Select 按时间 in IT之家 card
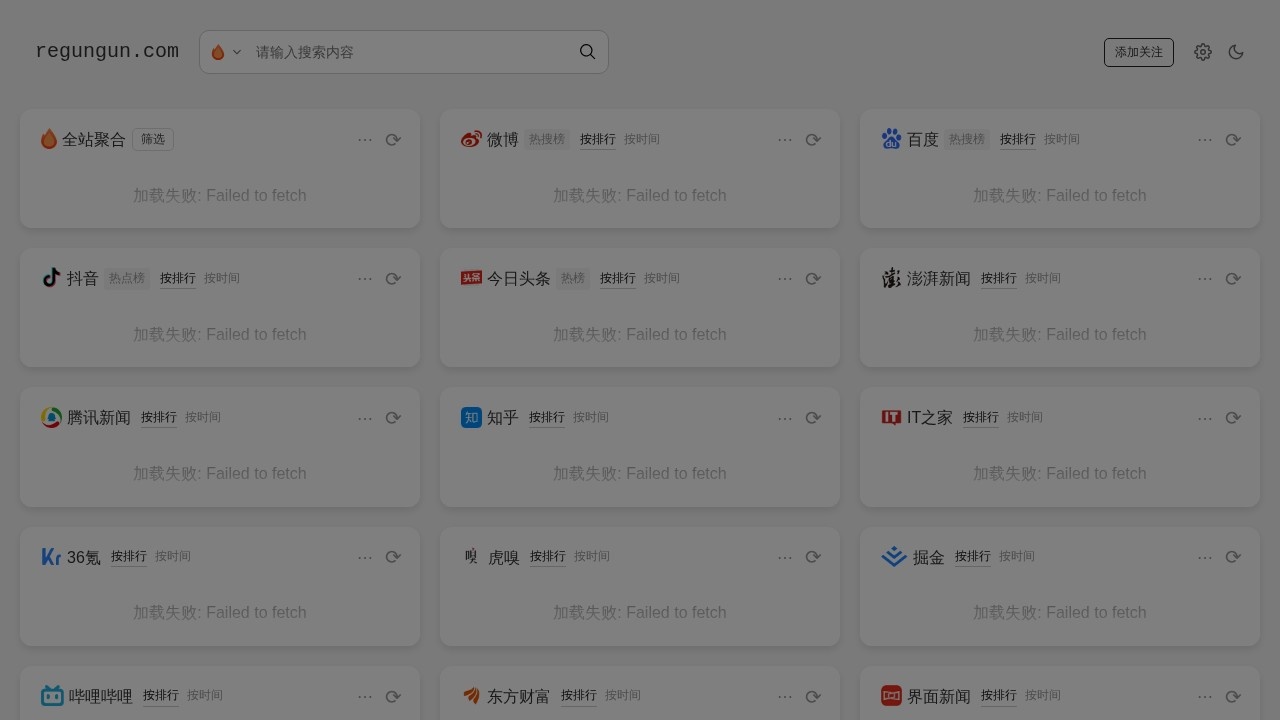This screenshot has height=720, width=1280. 1025,417
